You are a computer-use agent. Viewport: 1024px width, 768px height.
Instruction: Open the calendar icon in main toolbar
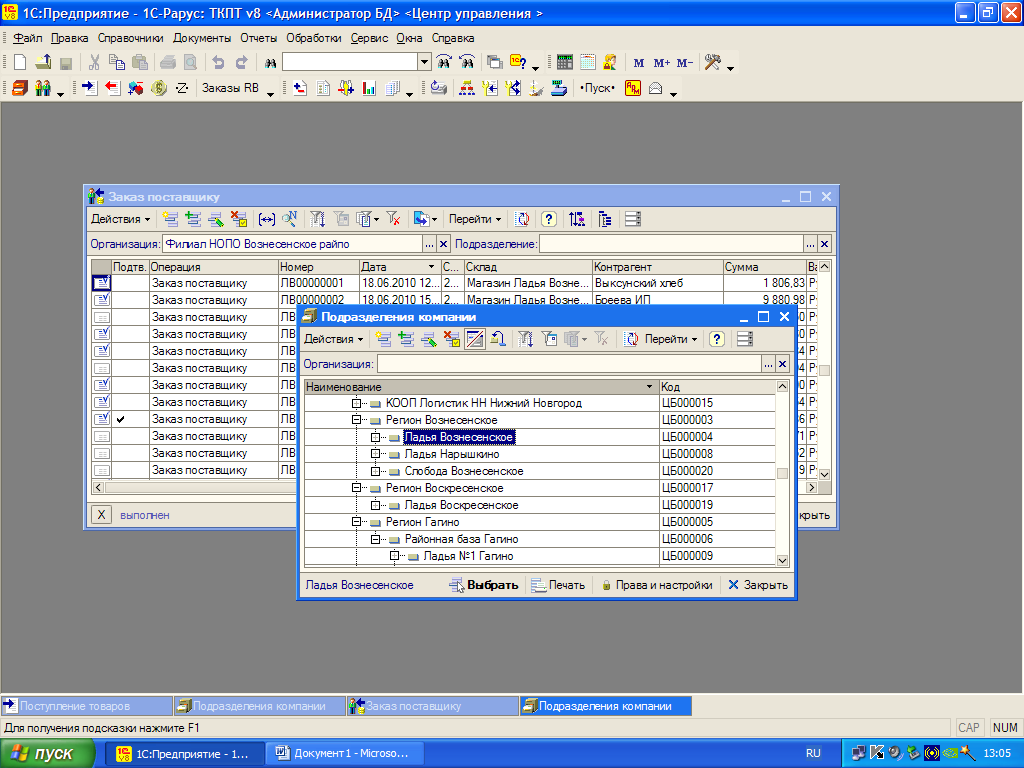coord(588,63)
